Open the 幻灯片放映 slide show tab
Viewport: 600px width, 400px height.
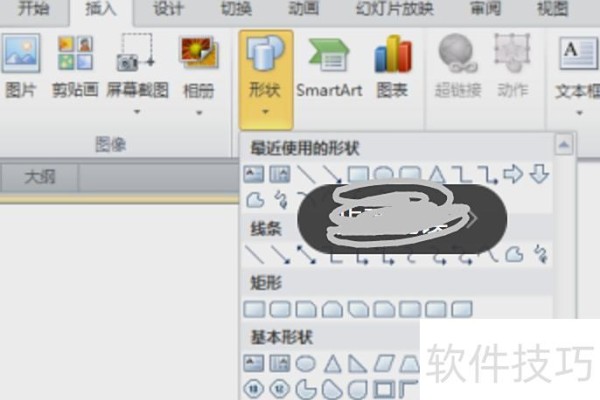[395, 9]
